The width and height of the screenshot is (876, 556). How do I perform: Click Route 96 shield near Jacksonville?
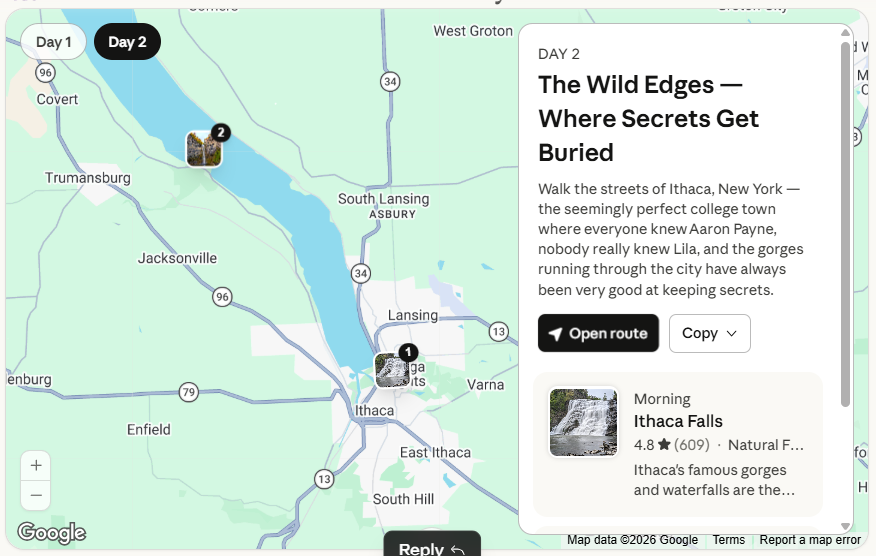click(x=222, y=296)
